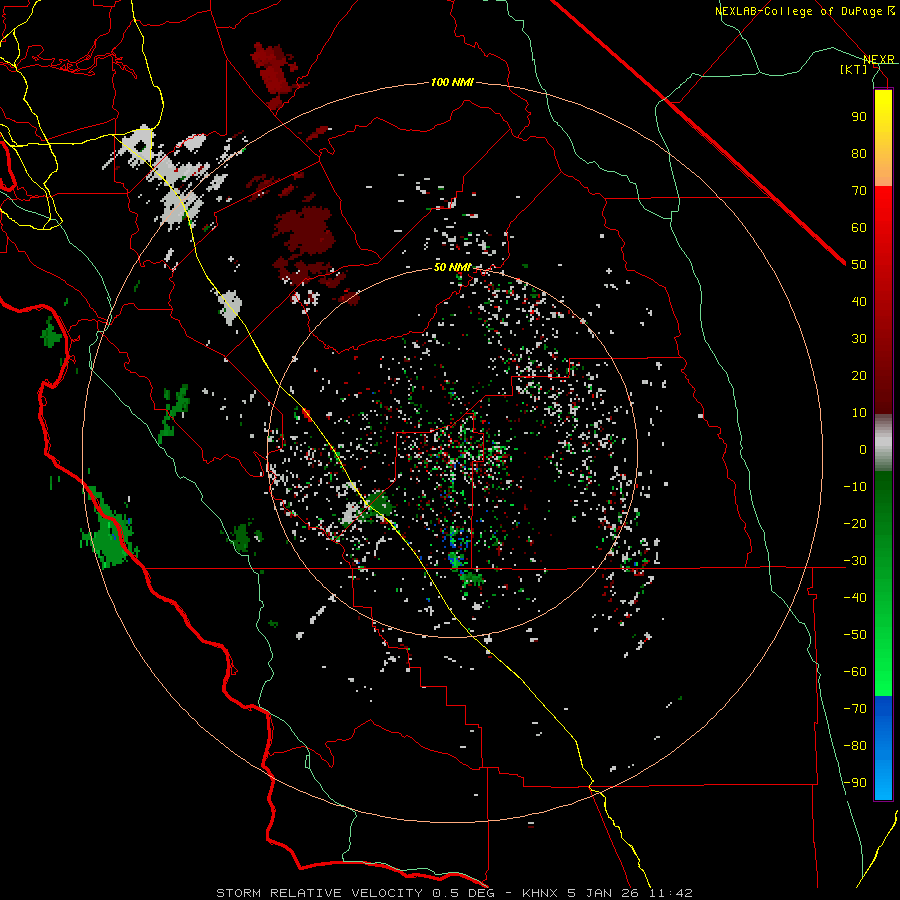900x900 pixels.
Task: Click the 70 value on velocity scale
Action: pyautogui.click(x=859, y=191)
